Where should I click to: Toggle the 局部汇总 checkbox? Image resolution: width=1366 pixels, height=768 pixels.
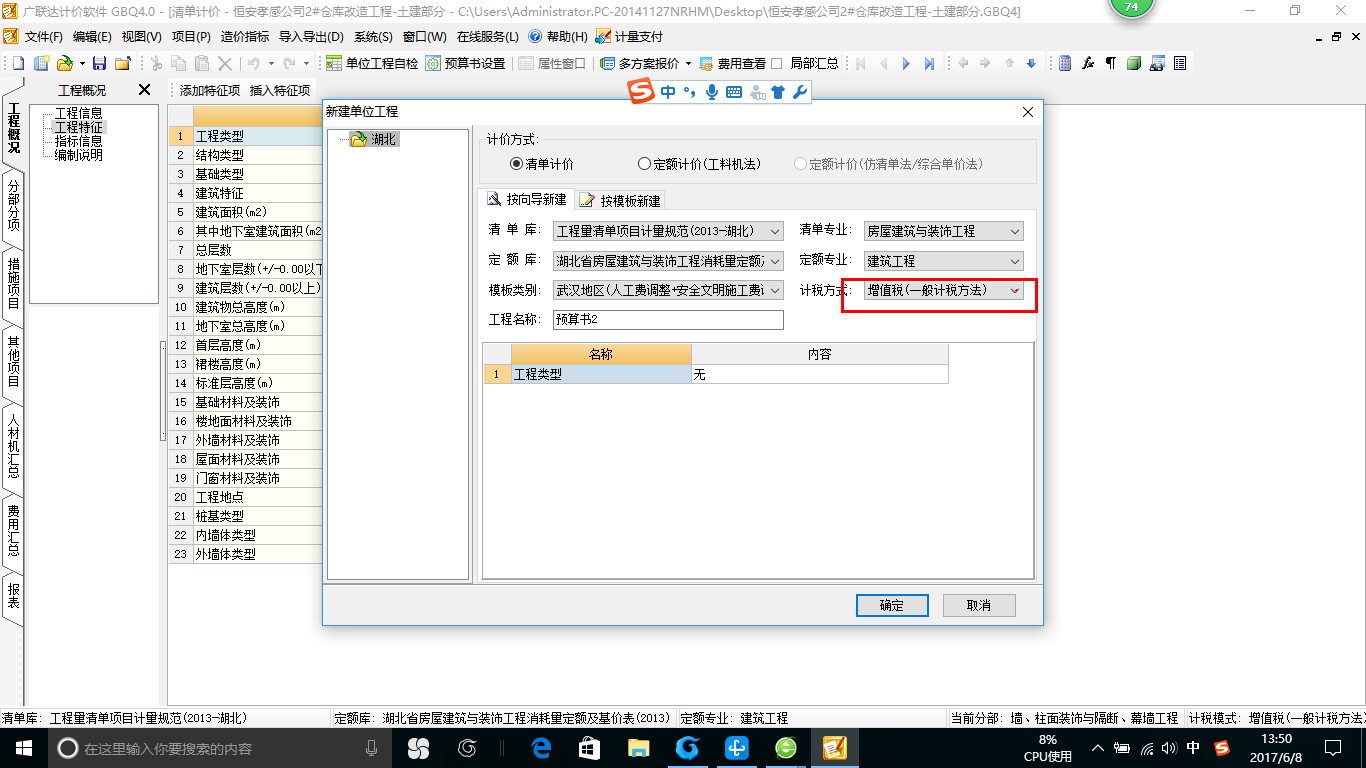click(777, 63)
